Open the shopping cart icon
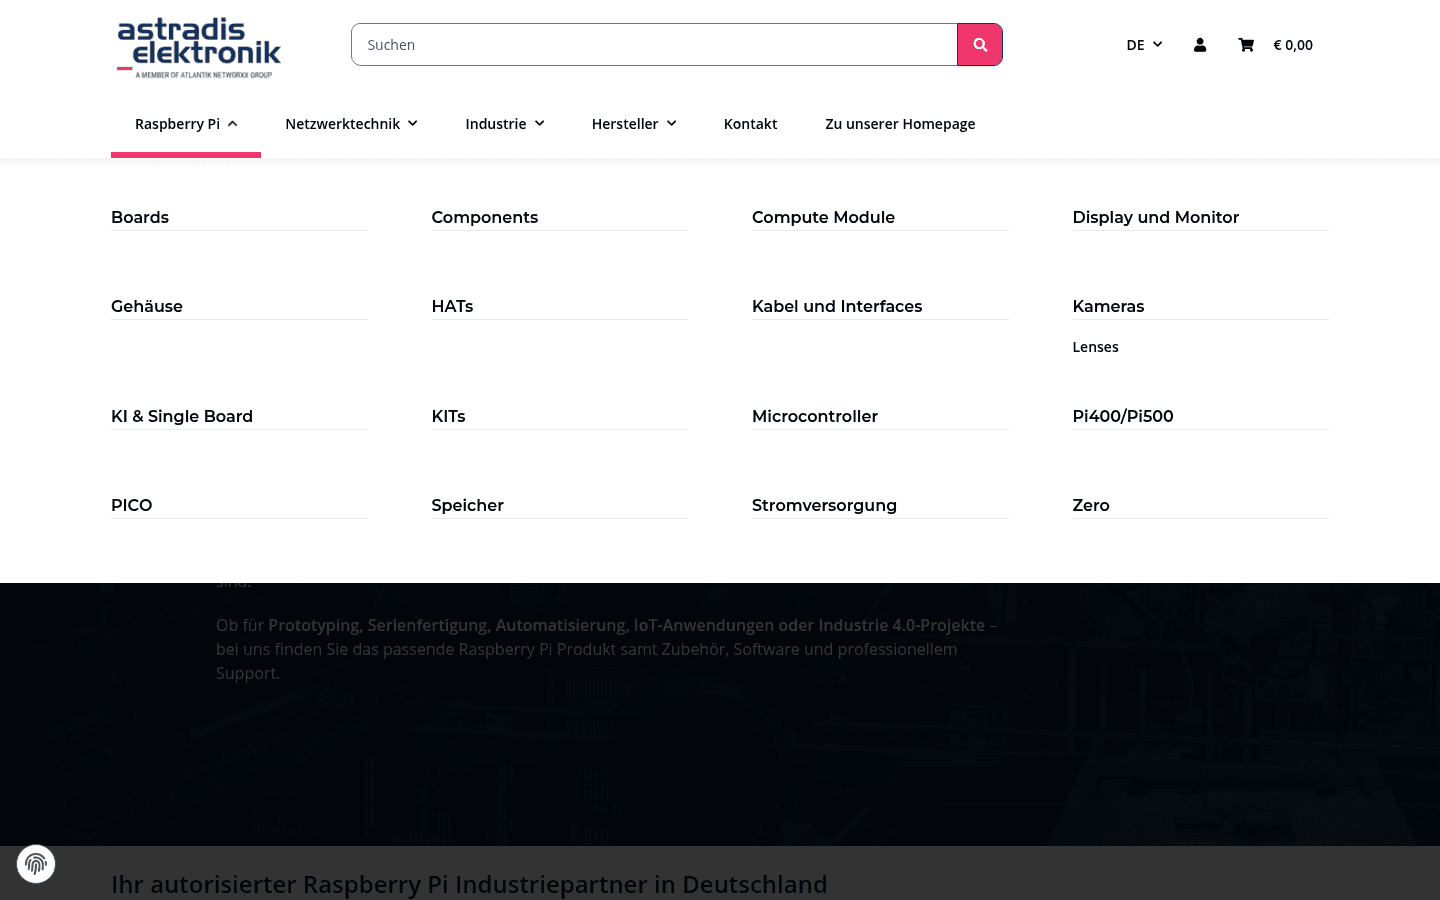Image resolution: width=1440 pixels, height=900 pixels. click(1246, 45)
